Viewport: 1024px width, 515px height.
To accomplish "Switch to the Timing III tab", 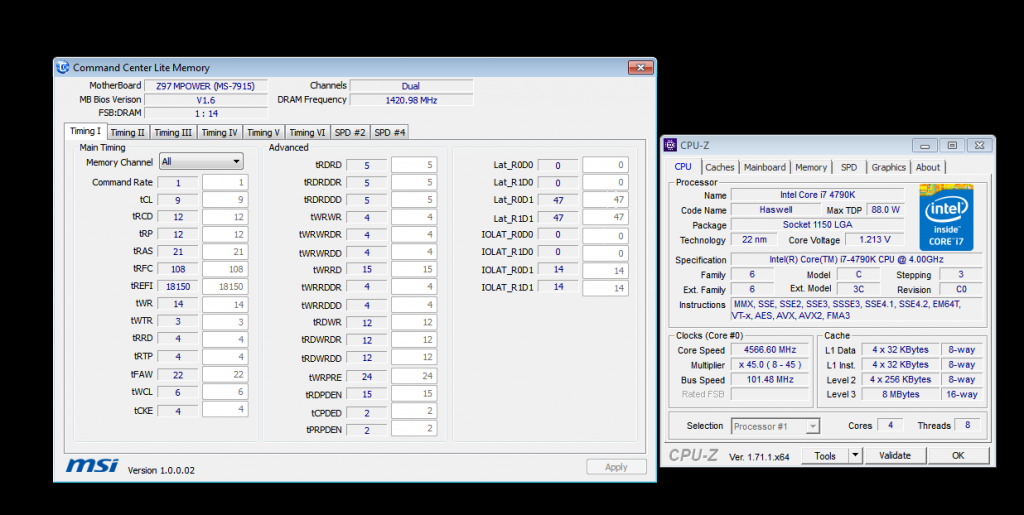I will point(173,133).
